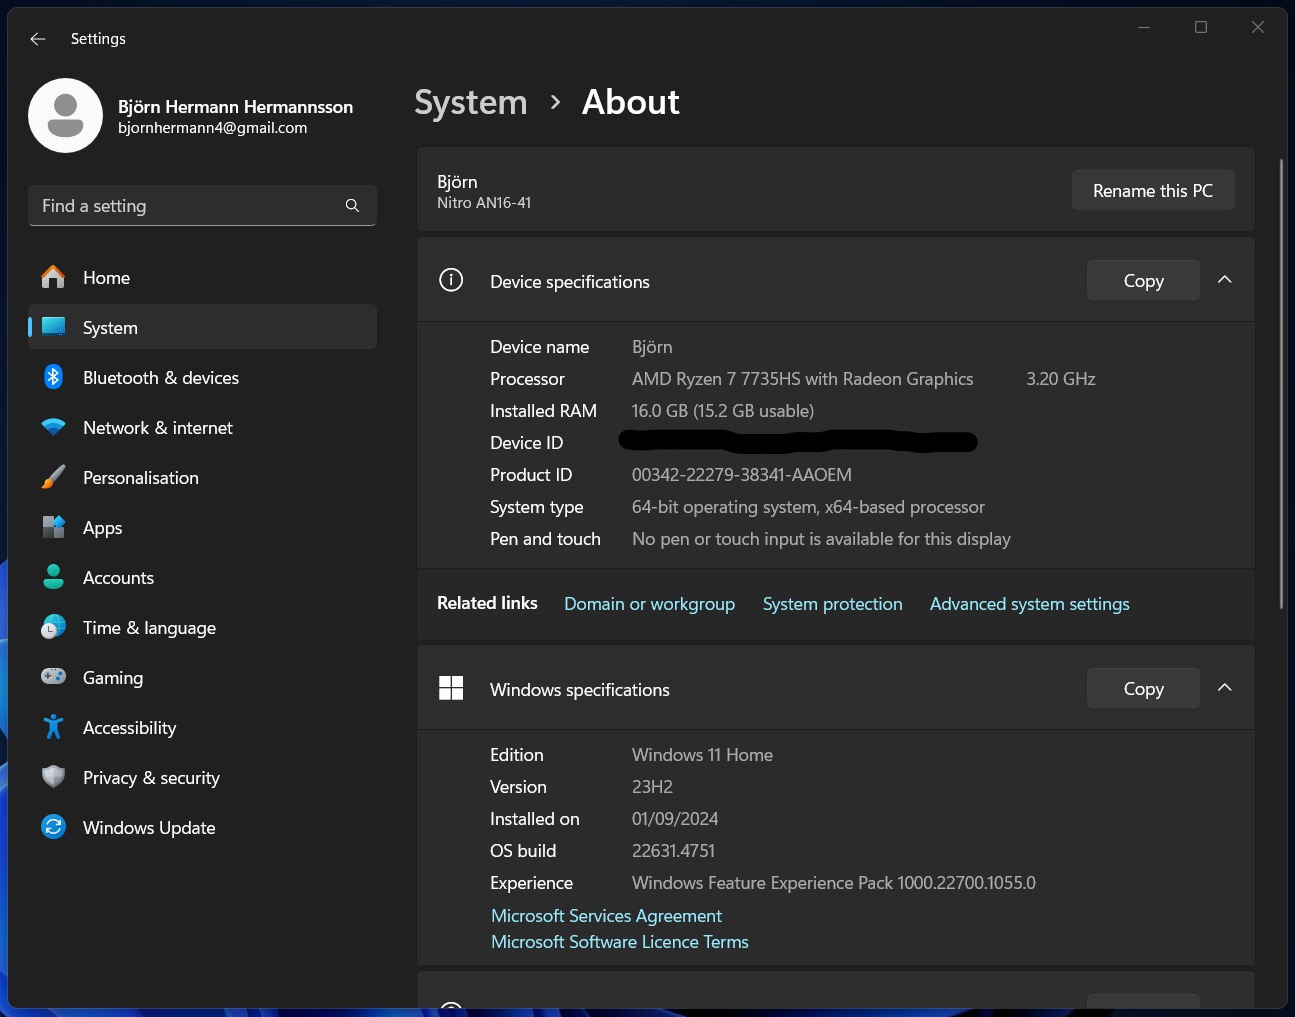Screen dimensions: 1295x1017
Task: Click the Personalisation paintbrush icon
Action: pos(53,477)
